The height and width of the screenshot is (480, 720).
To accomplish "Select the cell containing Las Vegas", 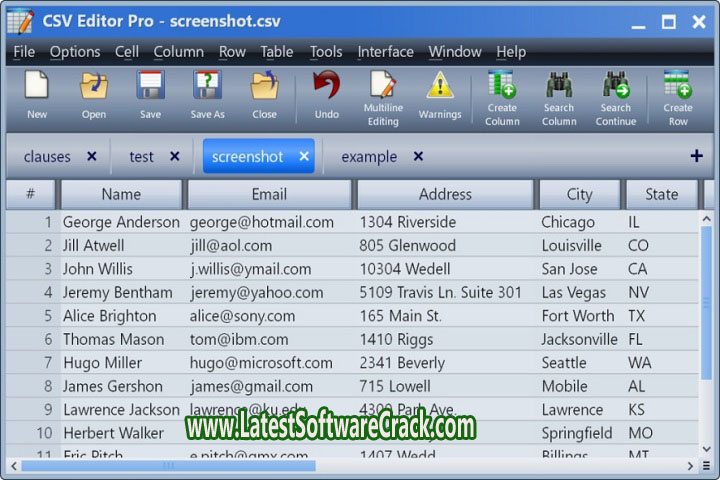I will click(x=573, y=293).
